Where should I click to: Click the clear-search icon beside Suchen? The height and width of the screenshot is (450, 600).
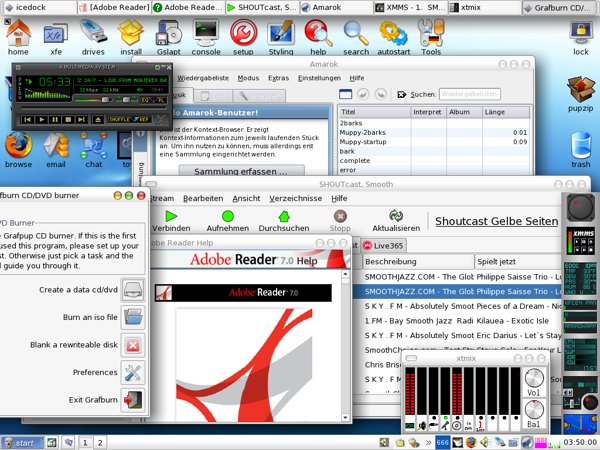coord(401,94)
